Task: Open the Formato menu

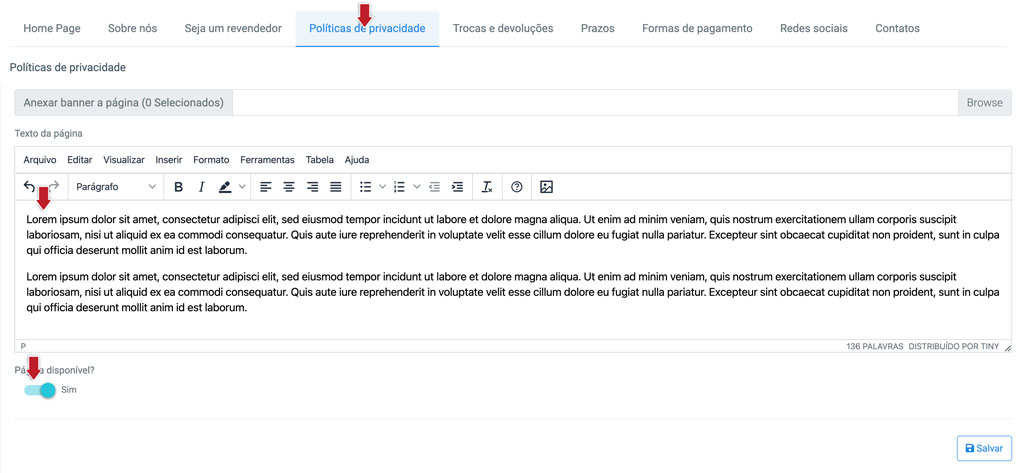Action: point(211,160)
